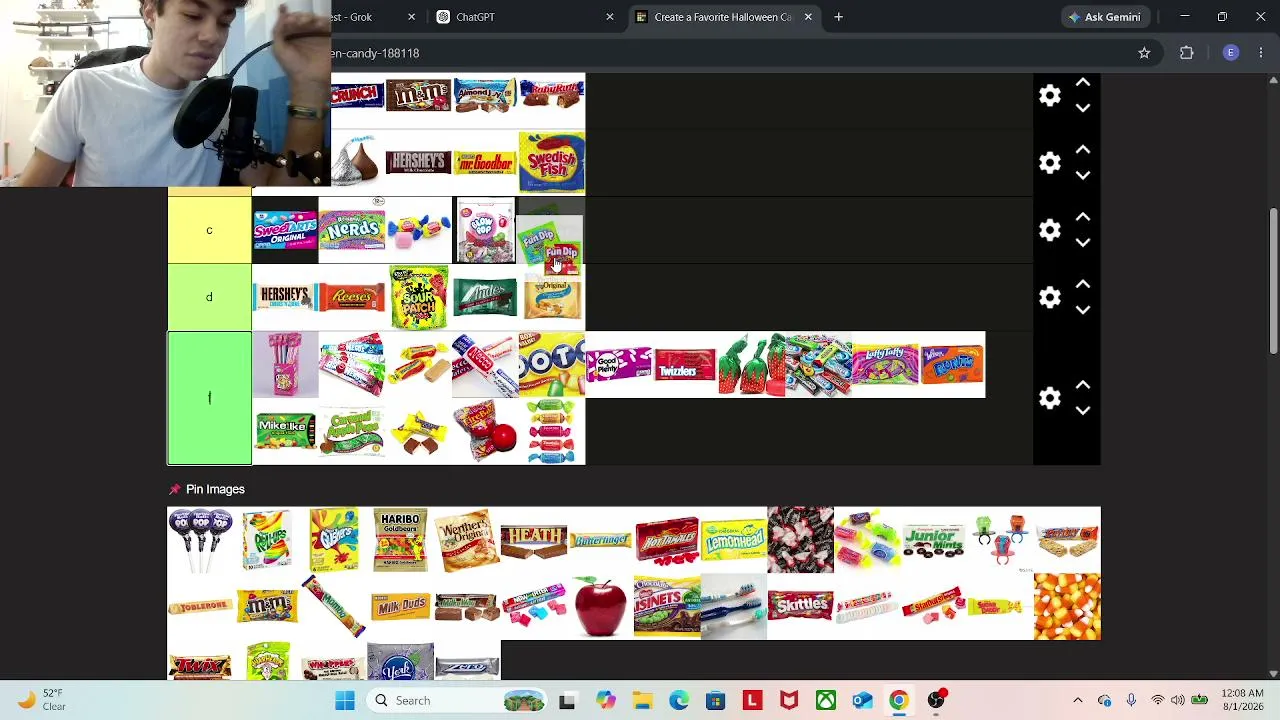Move the c tier row up
The height and width of the screenshot is (720, 1280).
coord(1083,217)
